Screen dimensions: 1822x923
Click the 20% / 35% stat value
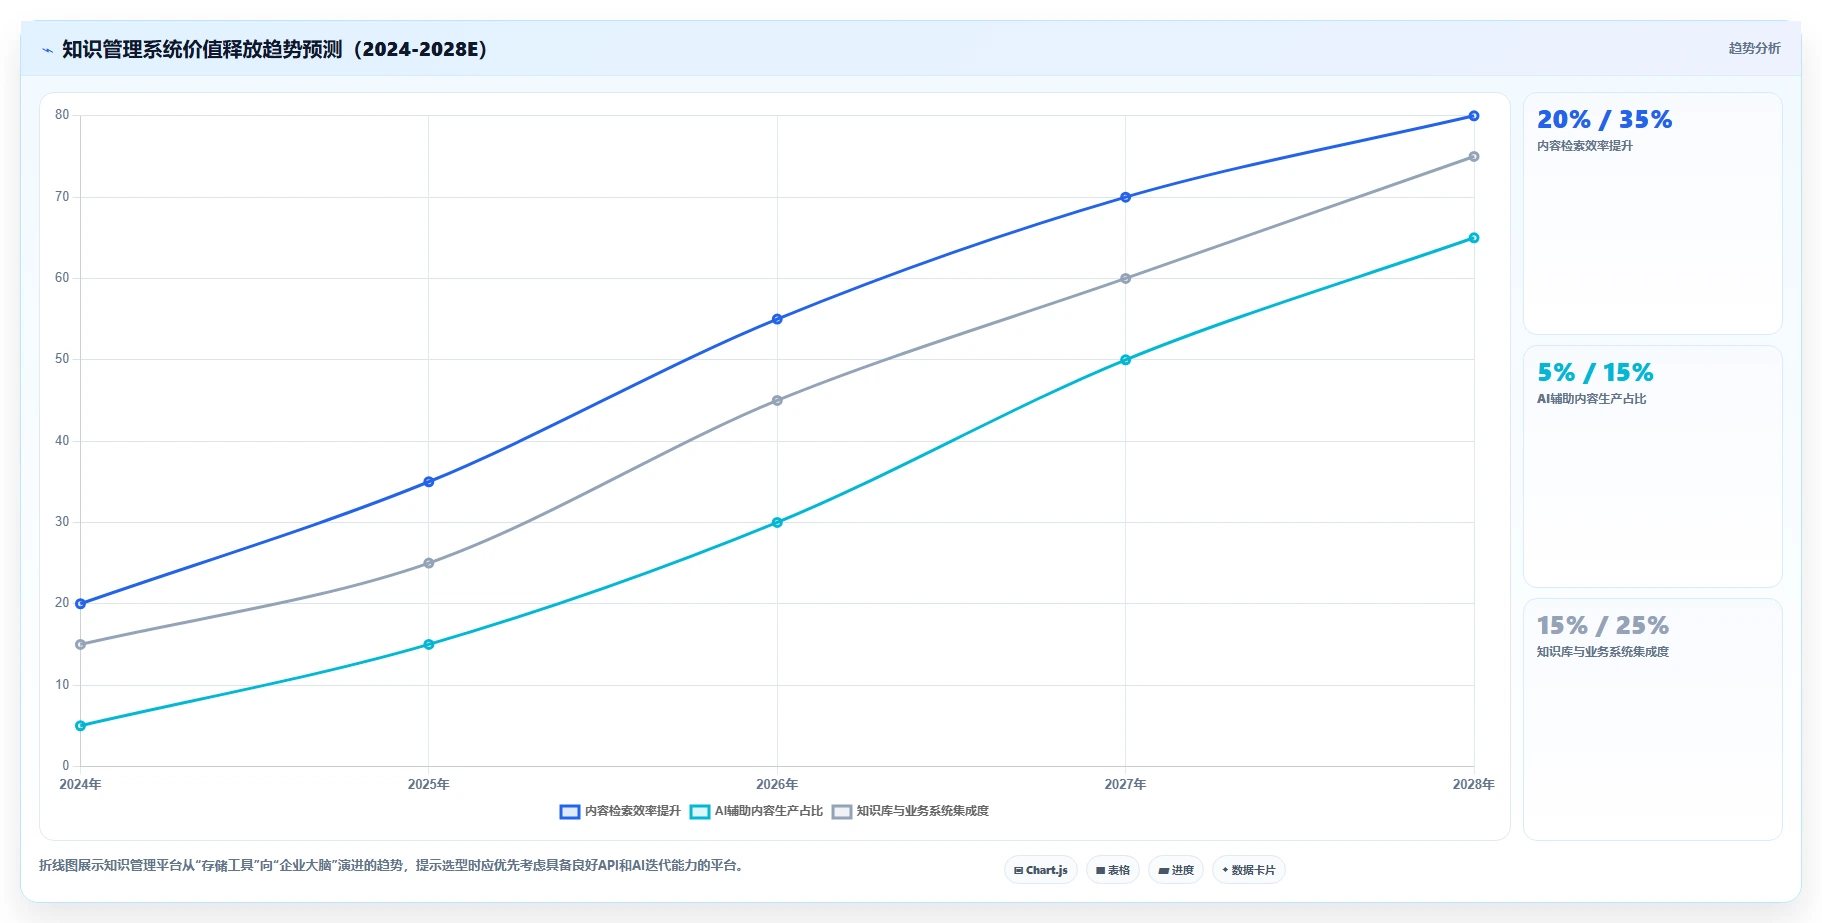tap(1604, 120)
